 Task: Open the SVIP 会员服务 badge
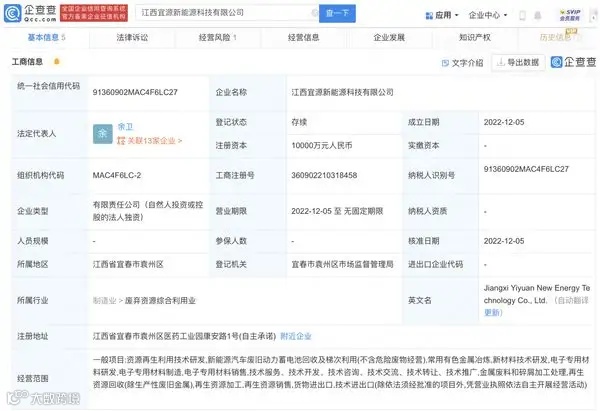pos(570,15)
